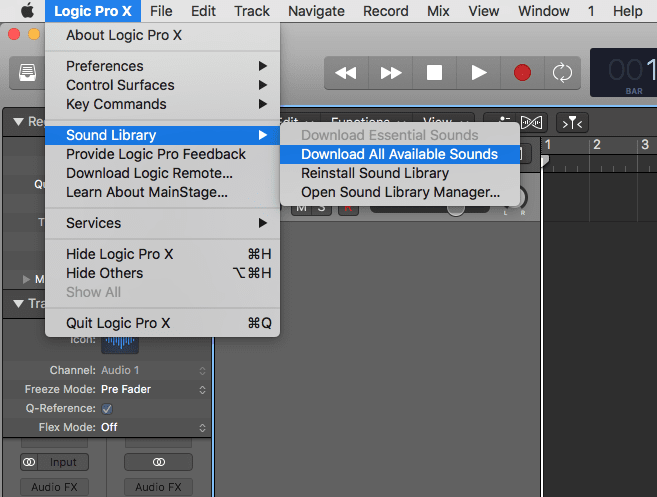Toggle the Q-Reference checkbox

pos(107,409)
